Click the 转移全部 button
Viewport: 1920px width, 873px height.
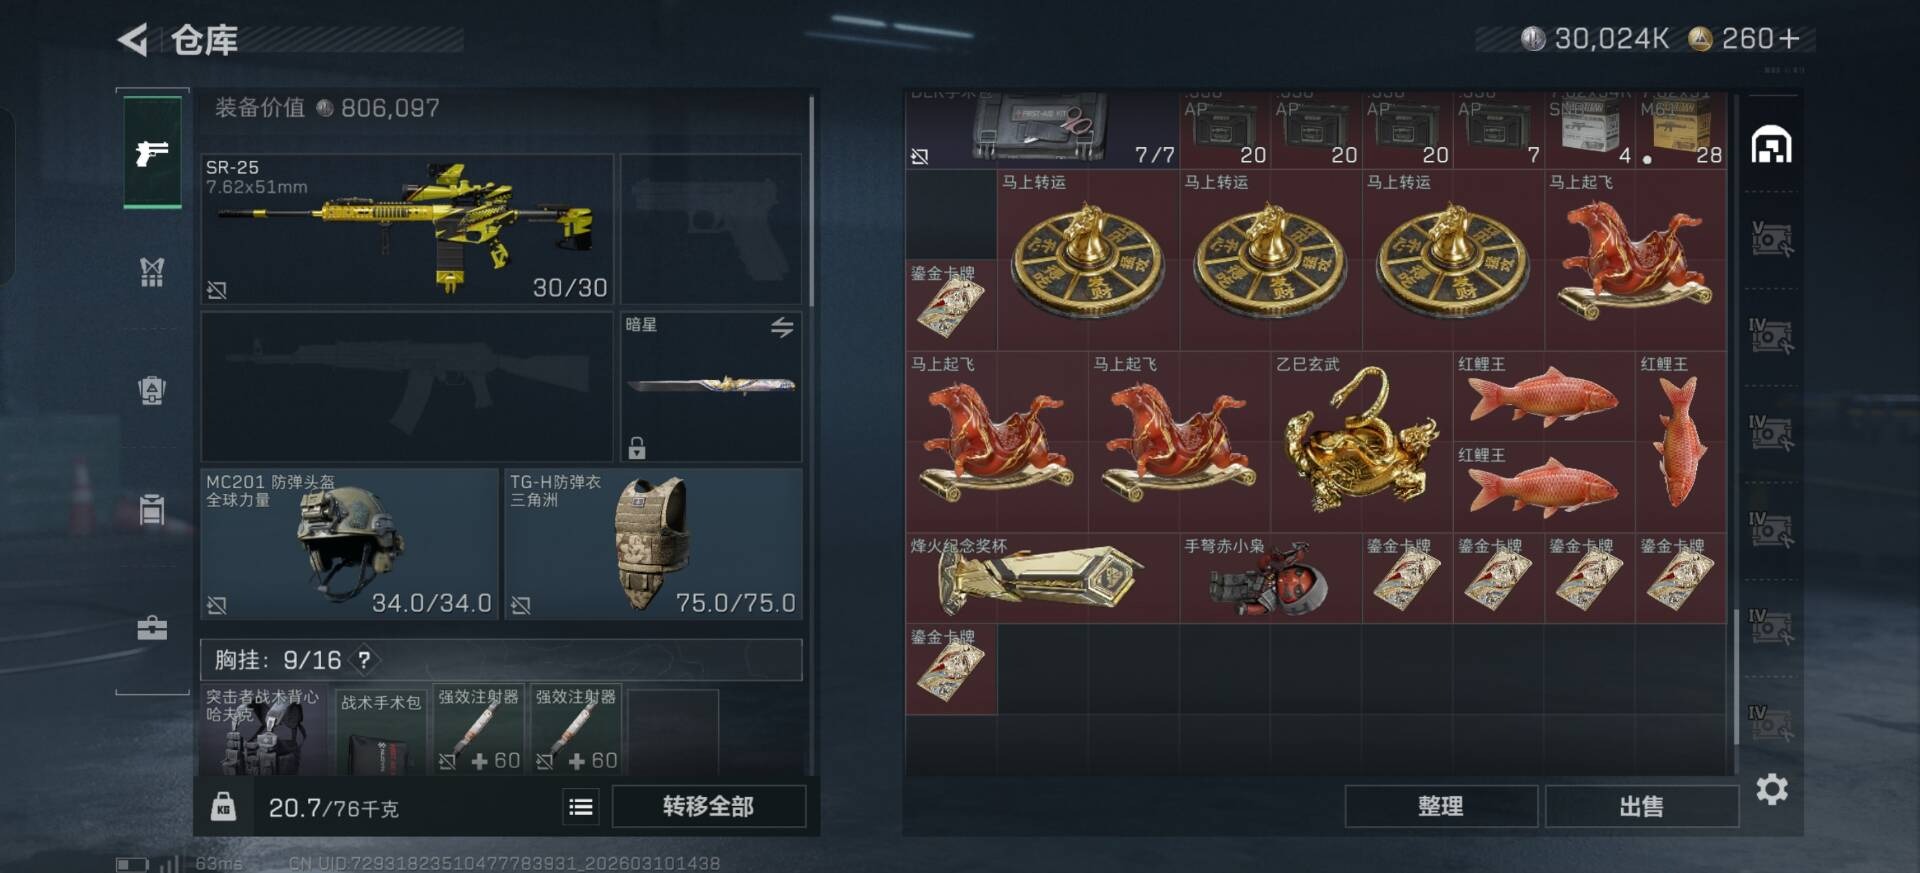(x=708, y=806)
